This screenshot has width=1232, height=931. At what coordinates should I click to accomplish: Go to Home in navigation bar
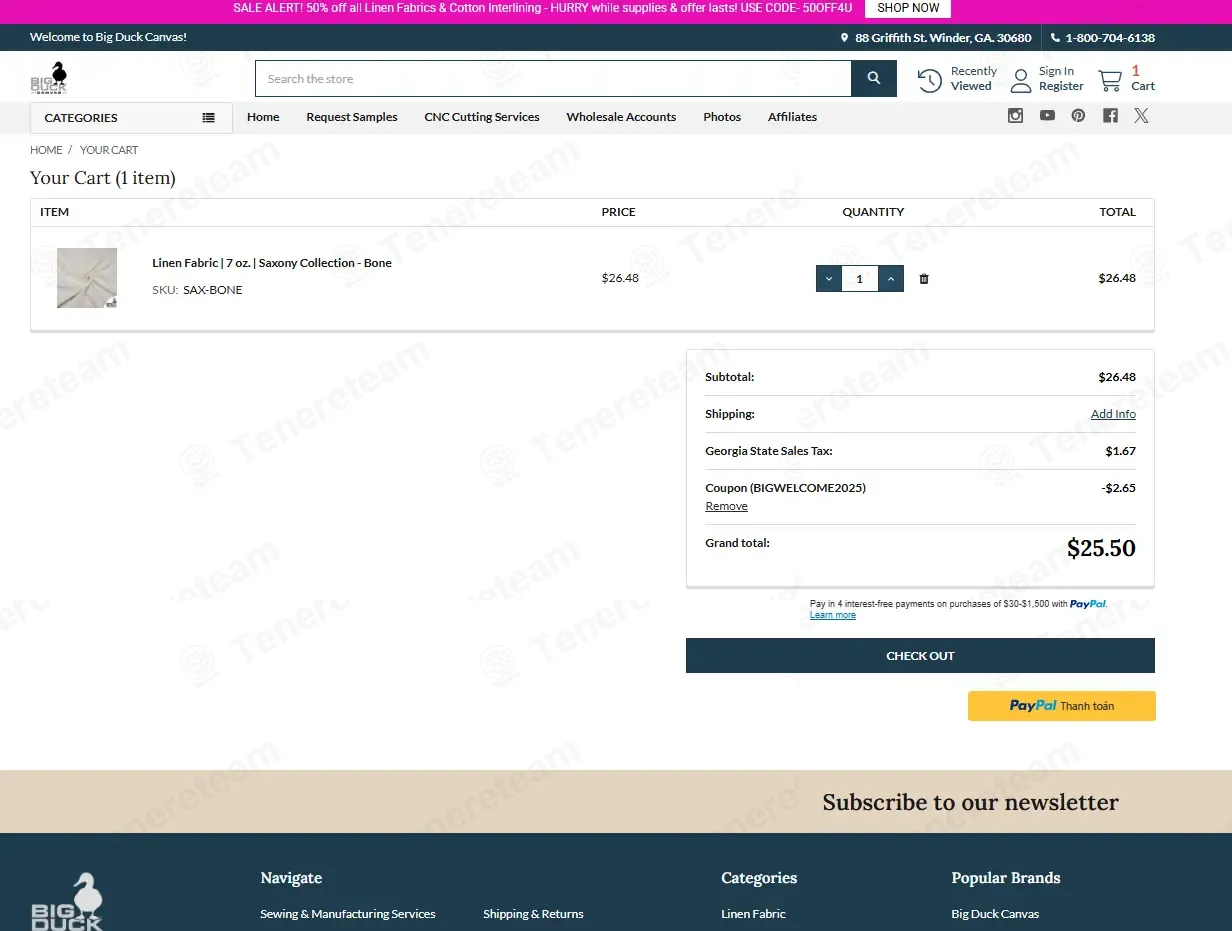(263, 117)
